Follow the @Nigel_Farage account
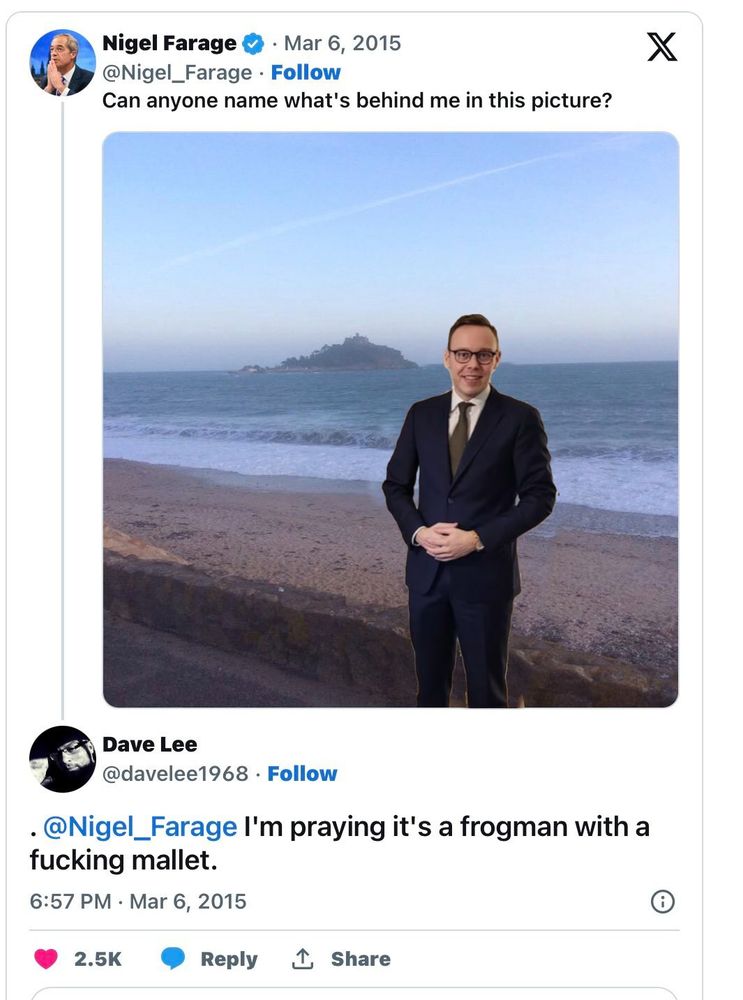The image size is (743, 1000). click(x=305, y=72)
